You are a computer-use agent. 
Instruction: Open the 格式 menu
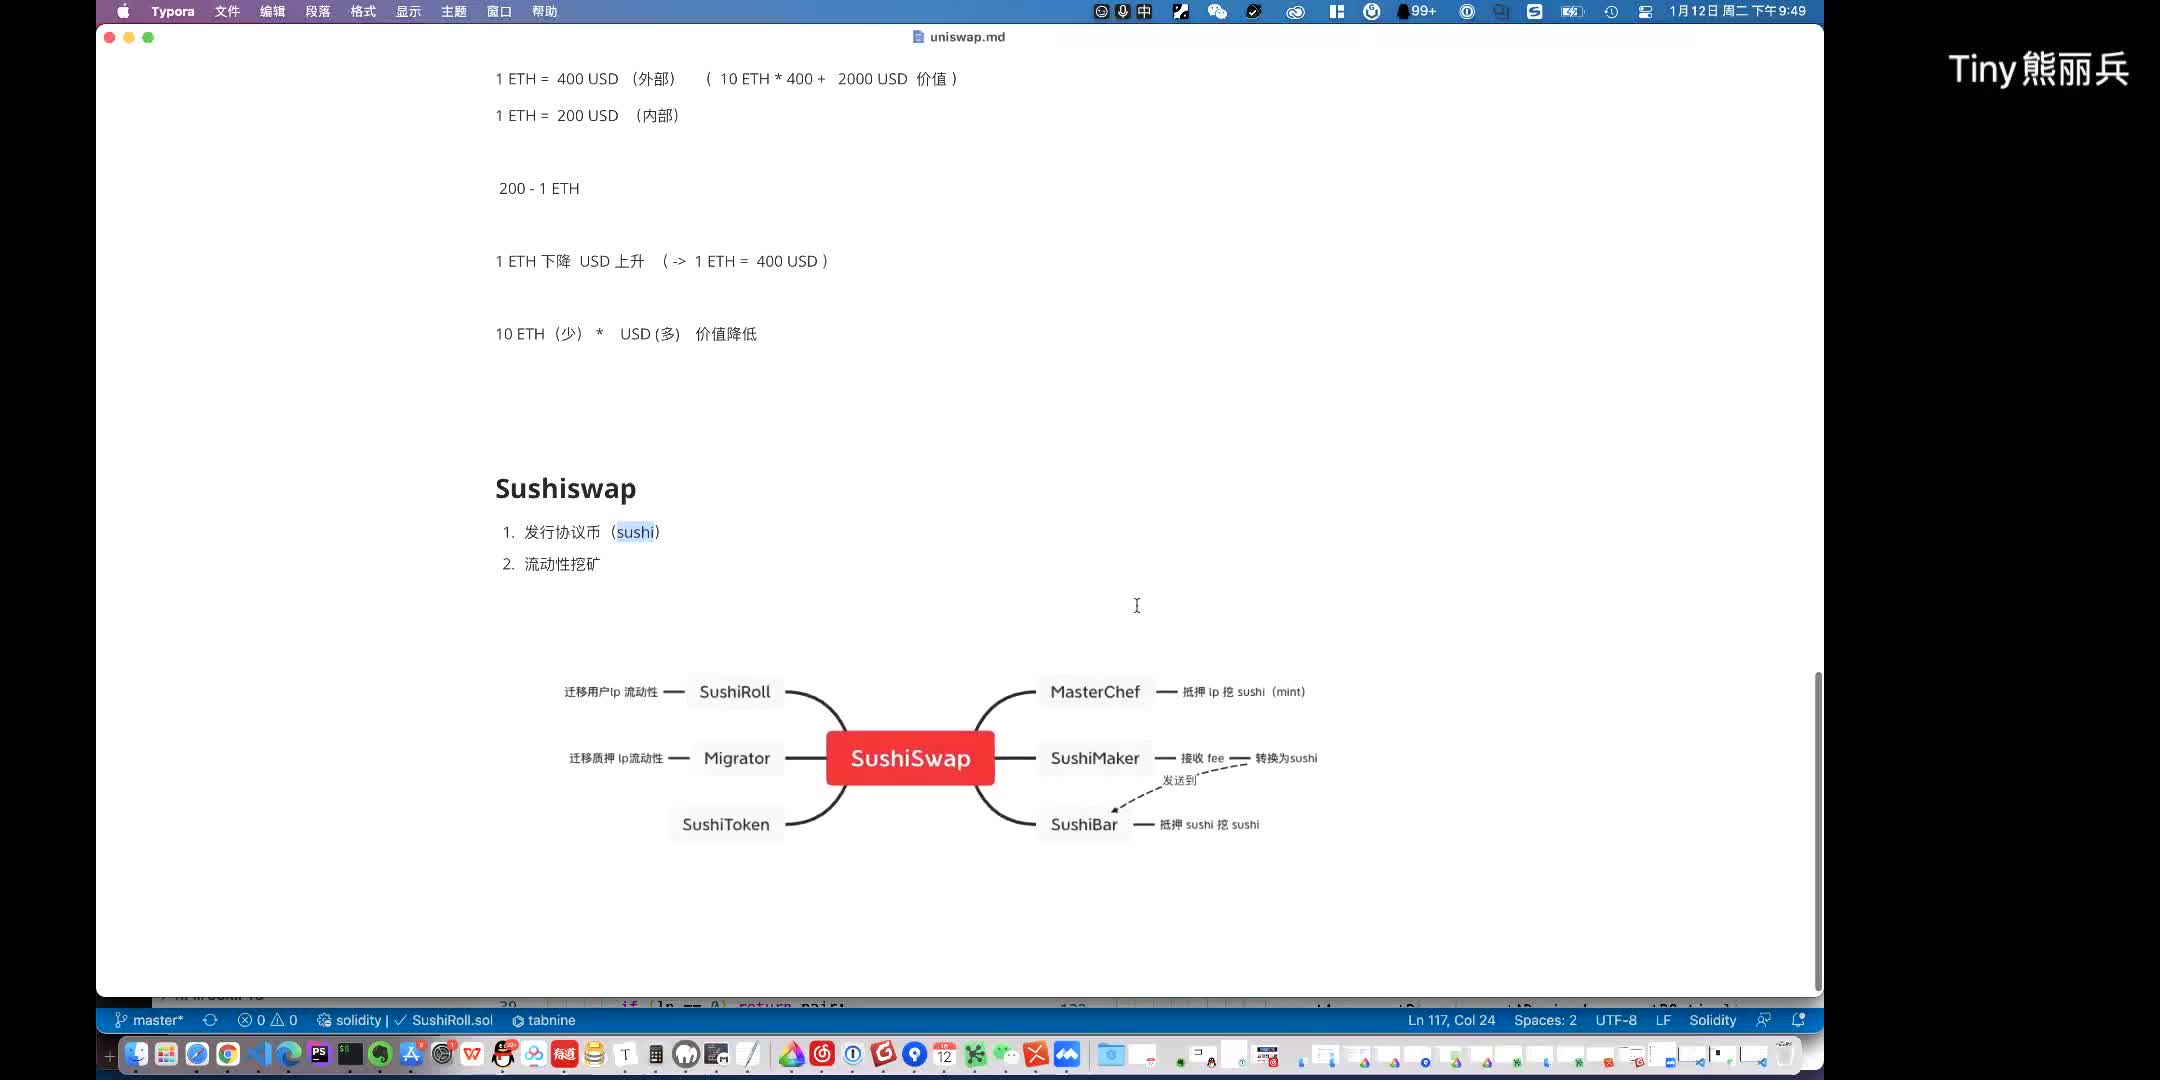point(363,12)
